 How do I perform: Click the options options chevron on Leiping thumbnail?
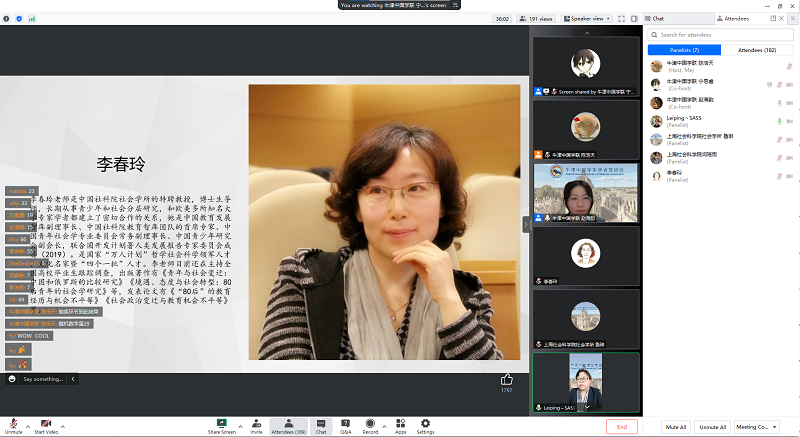click(587, 407)
